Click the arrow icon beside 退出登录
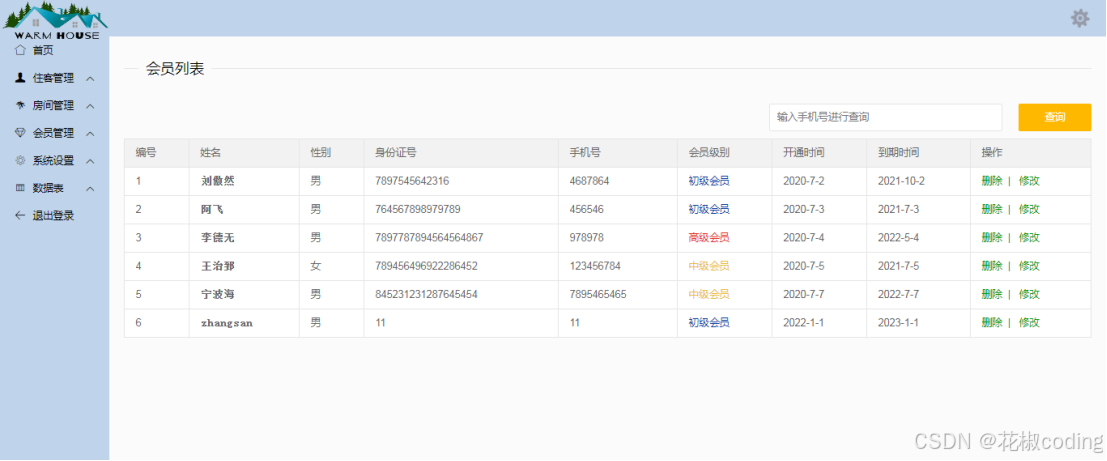This screenshot has width=1107, height=461. coord(20,215)
